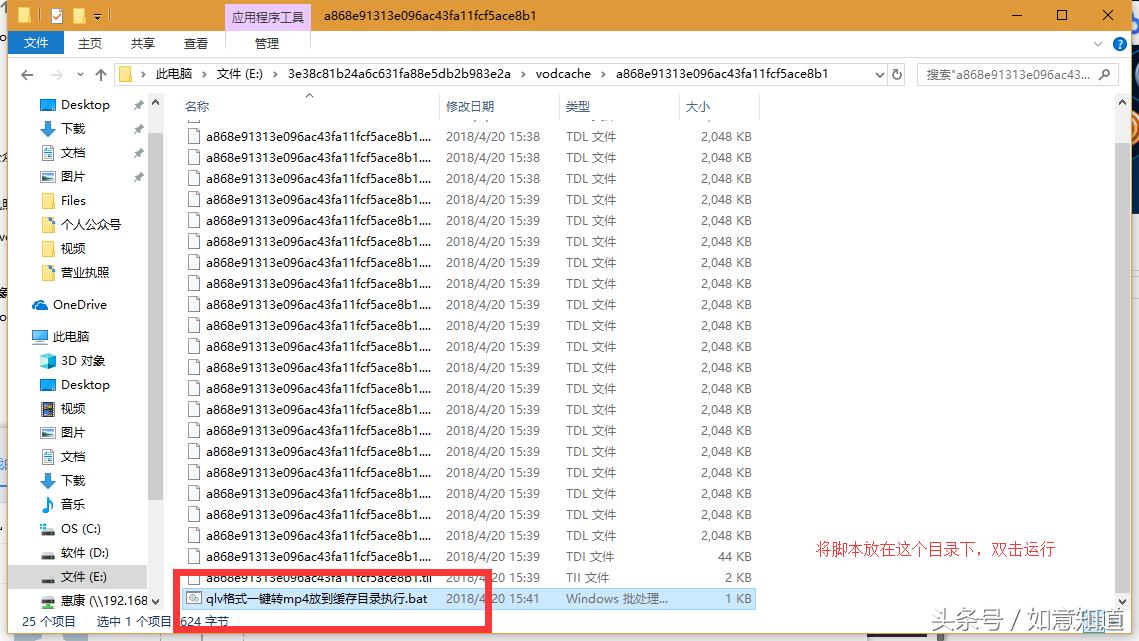Open the help question mark icon

pyautogui.click(x=1120, y=44)
